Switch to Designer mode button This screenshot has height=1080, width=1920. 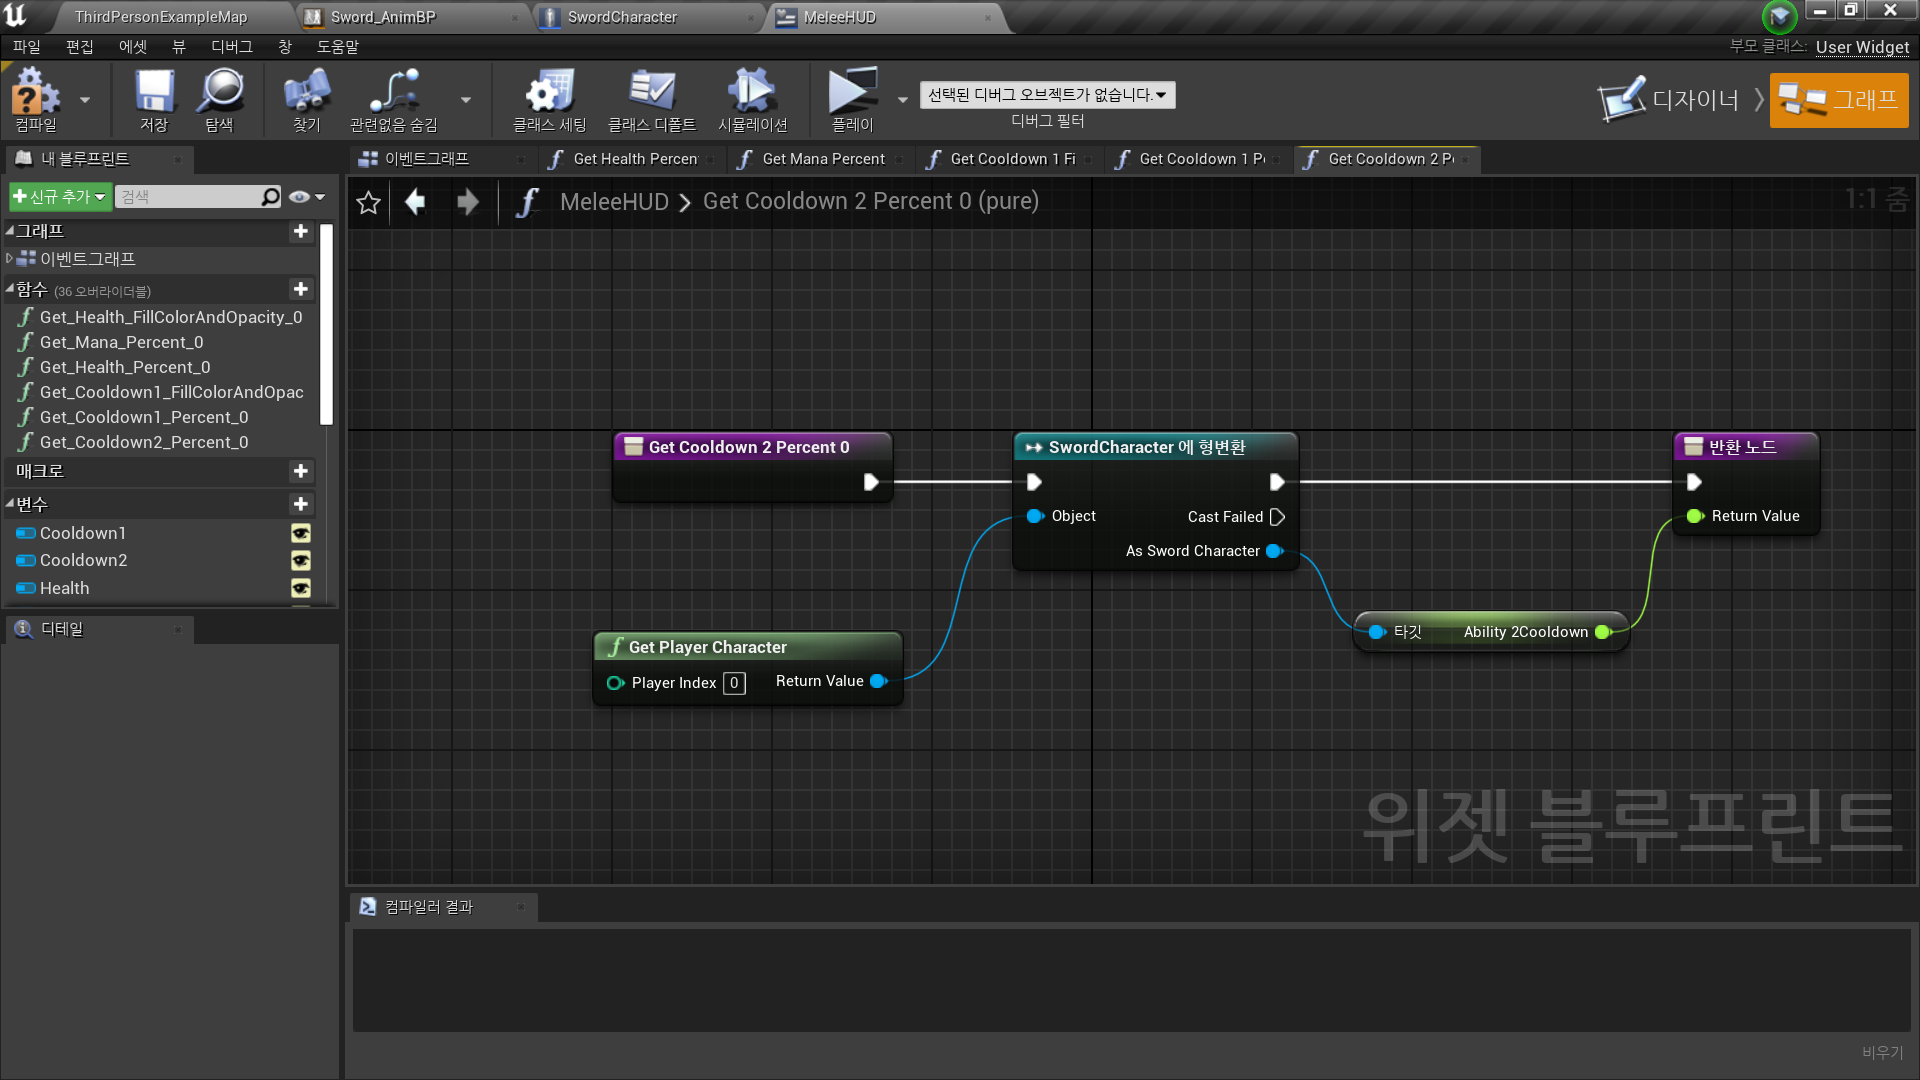click(1670, 100)
